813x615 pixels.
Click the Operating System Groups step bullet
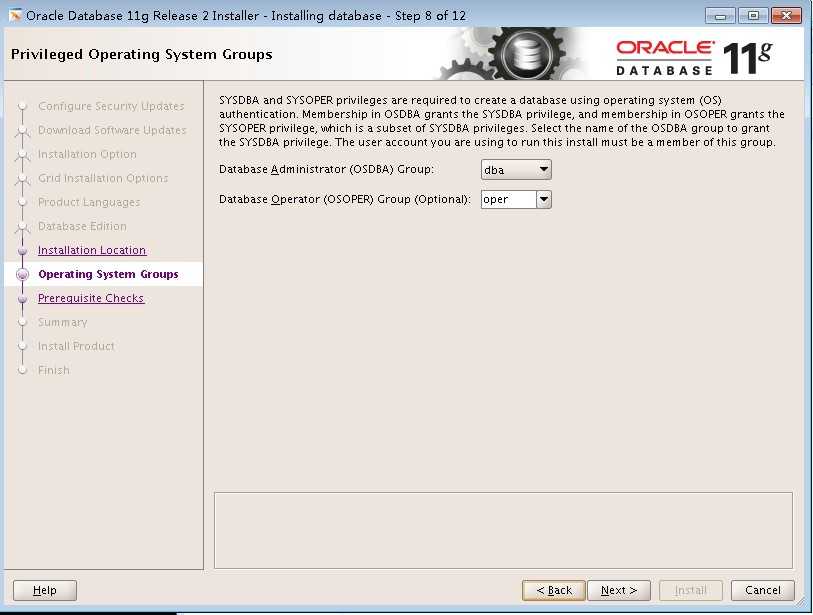22,274
